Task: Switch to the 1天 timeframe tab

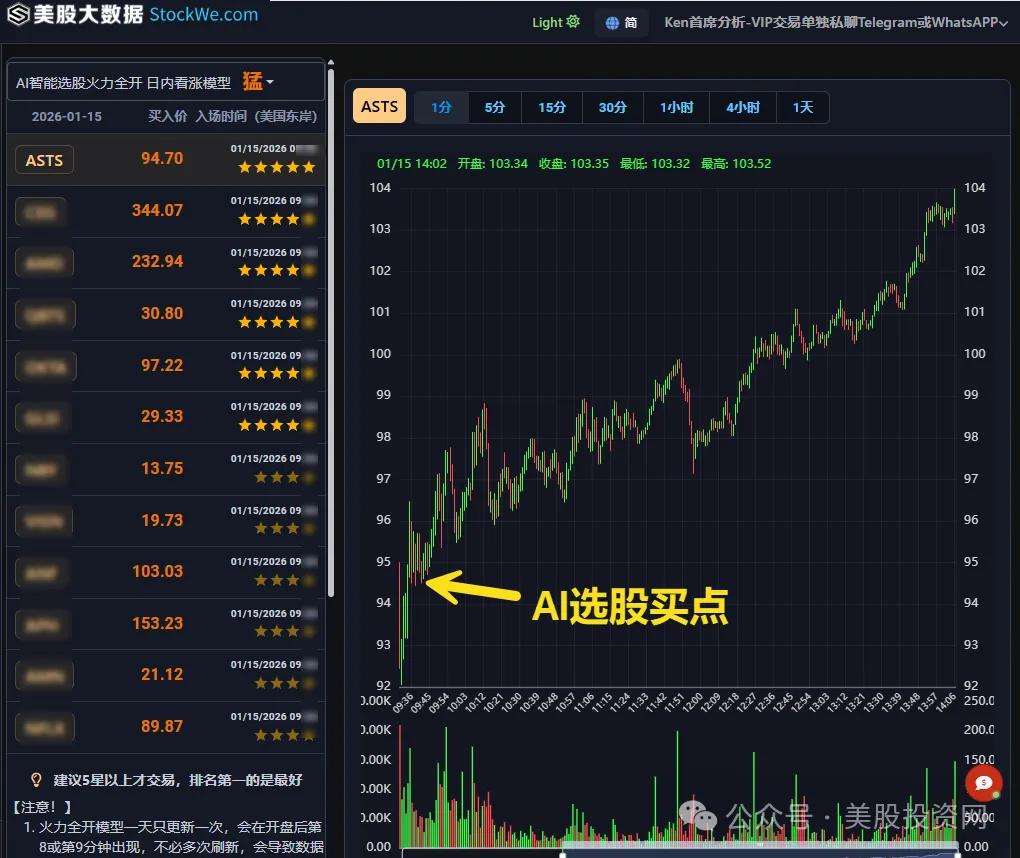Action: (803, 107)
